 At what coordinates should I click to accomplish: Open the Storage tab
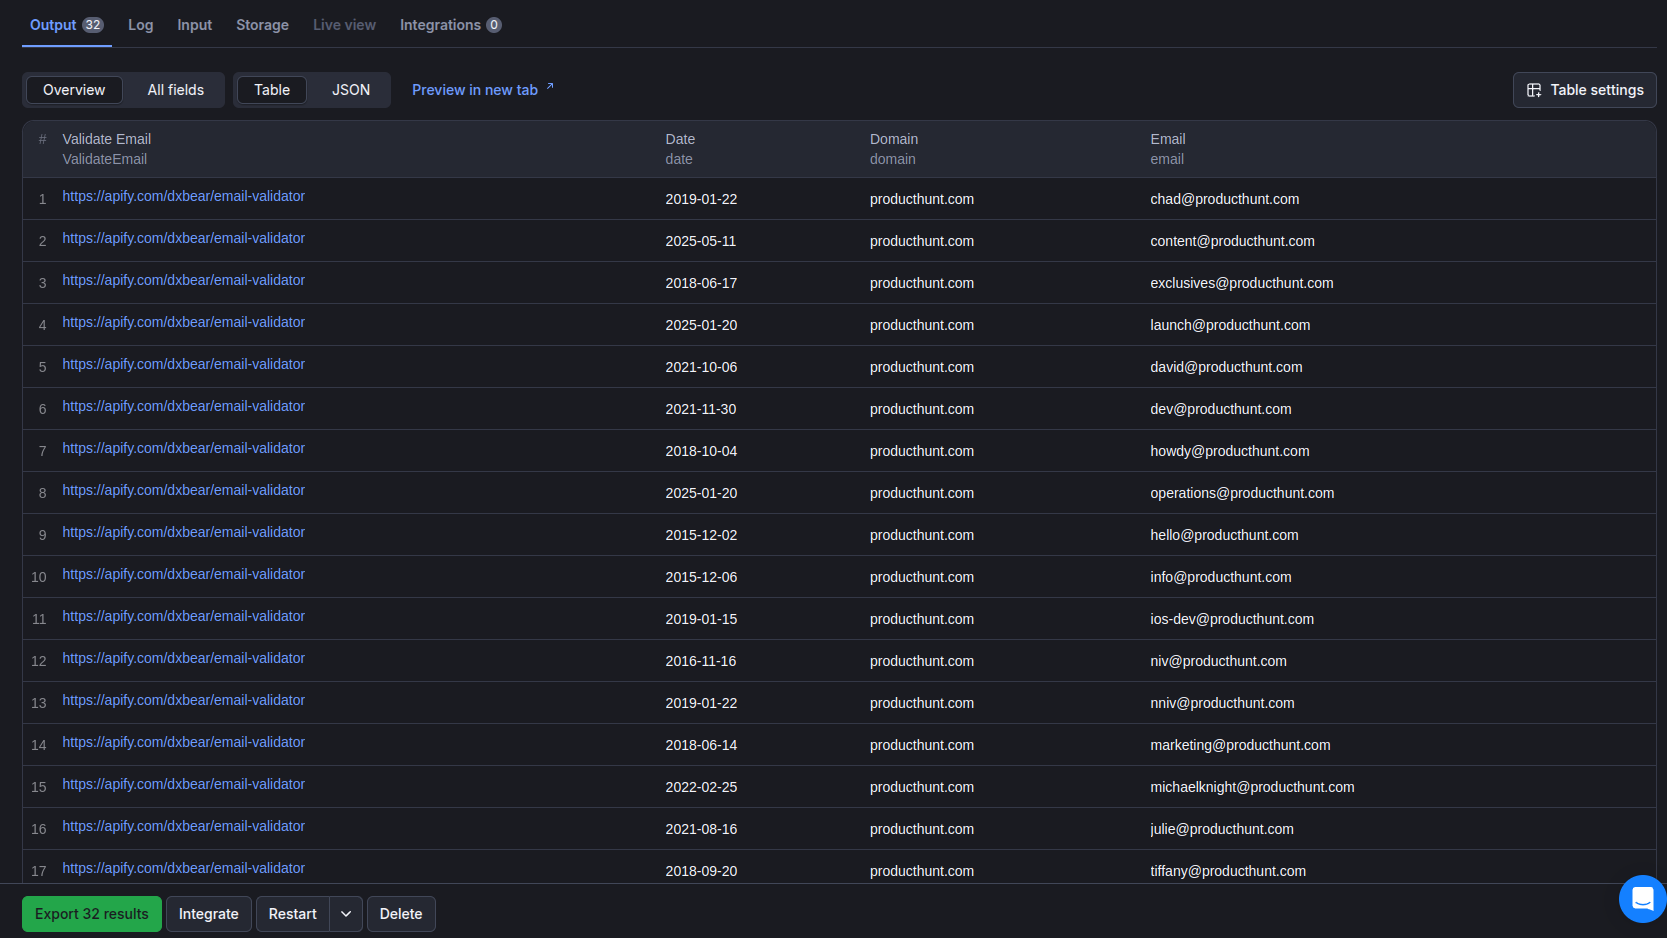[x=262, y=25]
